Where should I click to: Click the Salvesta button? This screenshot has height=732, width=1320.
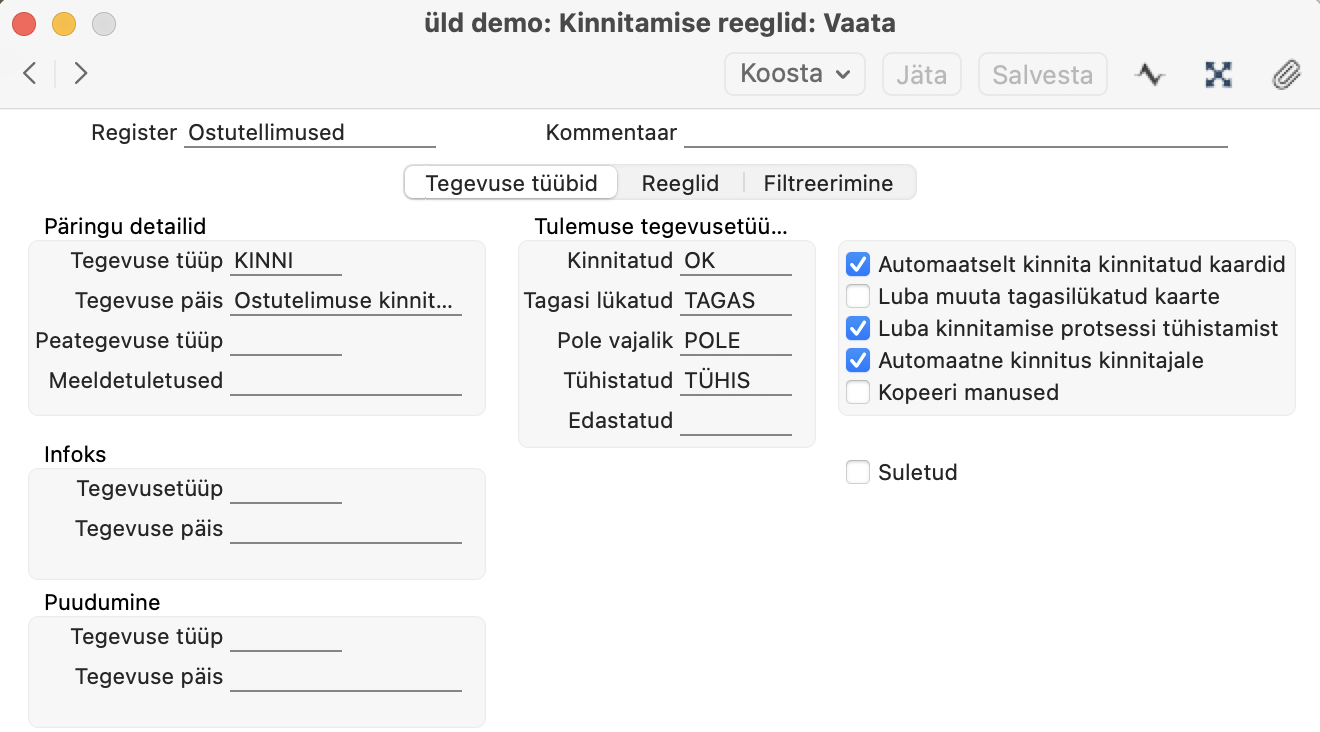pyautogui.click(x=1042, y=74)
